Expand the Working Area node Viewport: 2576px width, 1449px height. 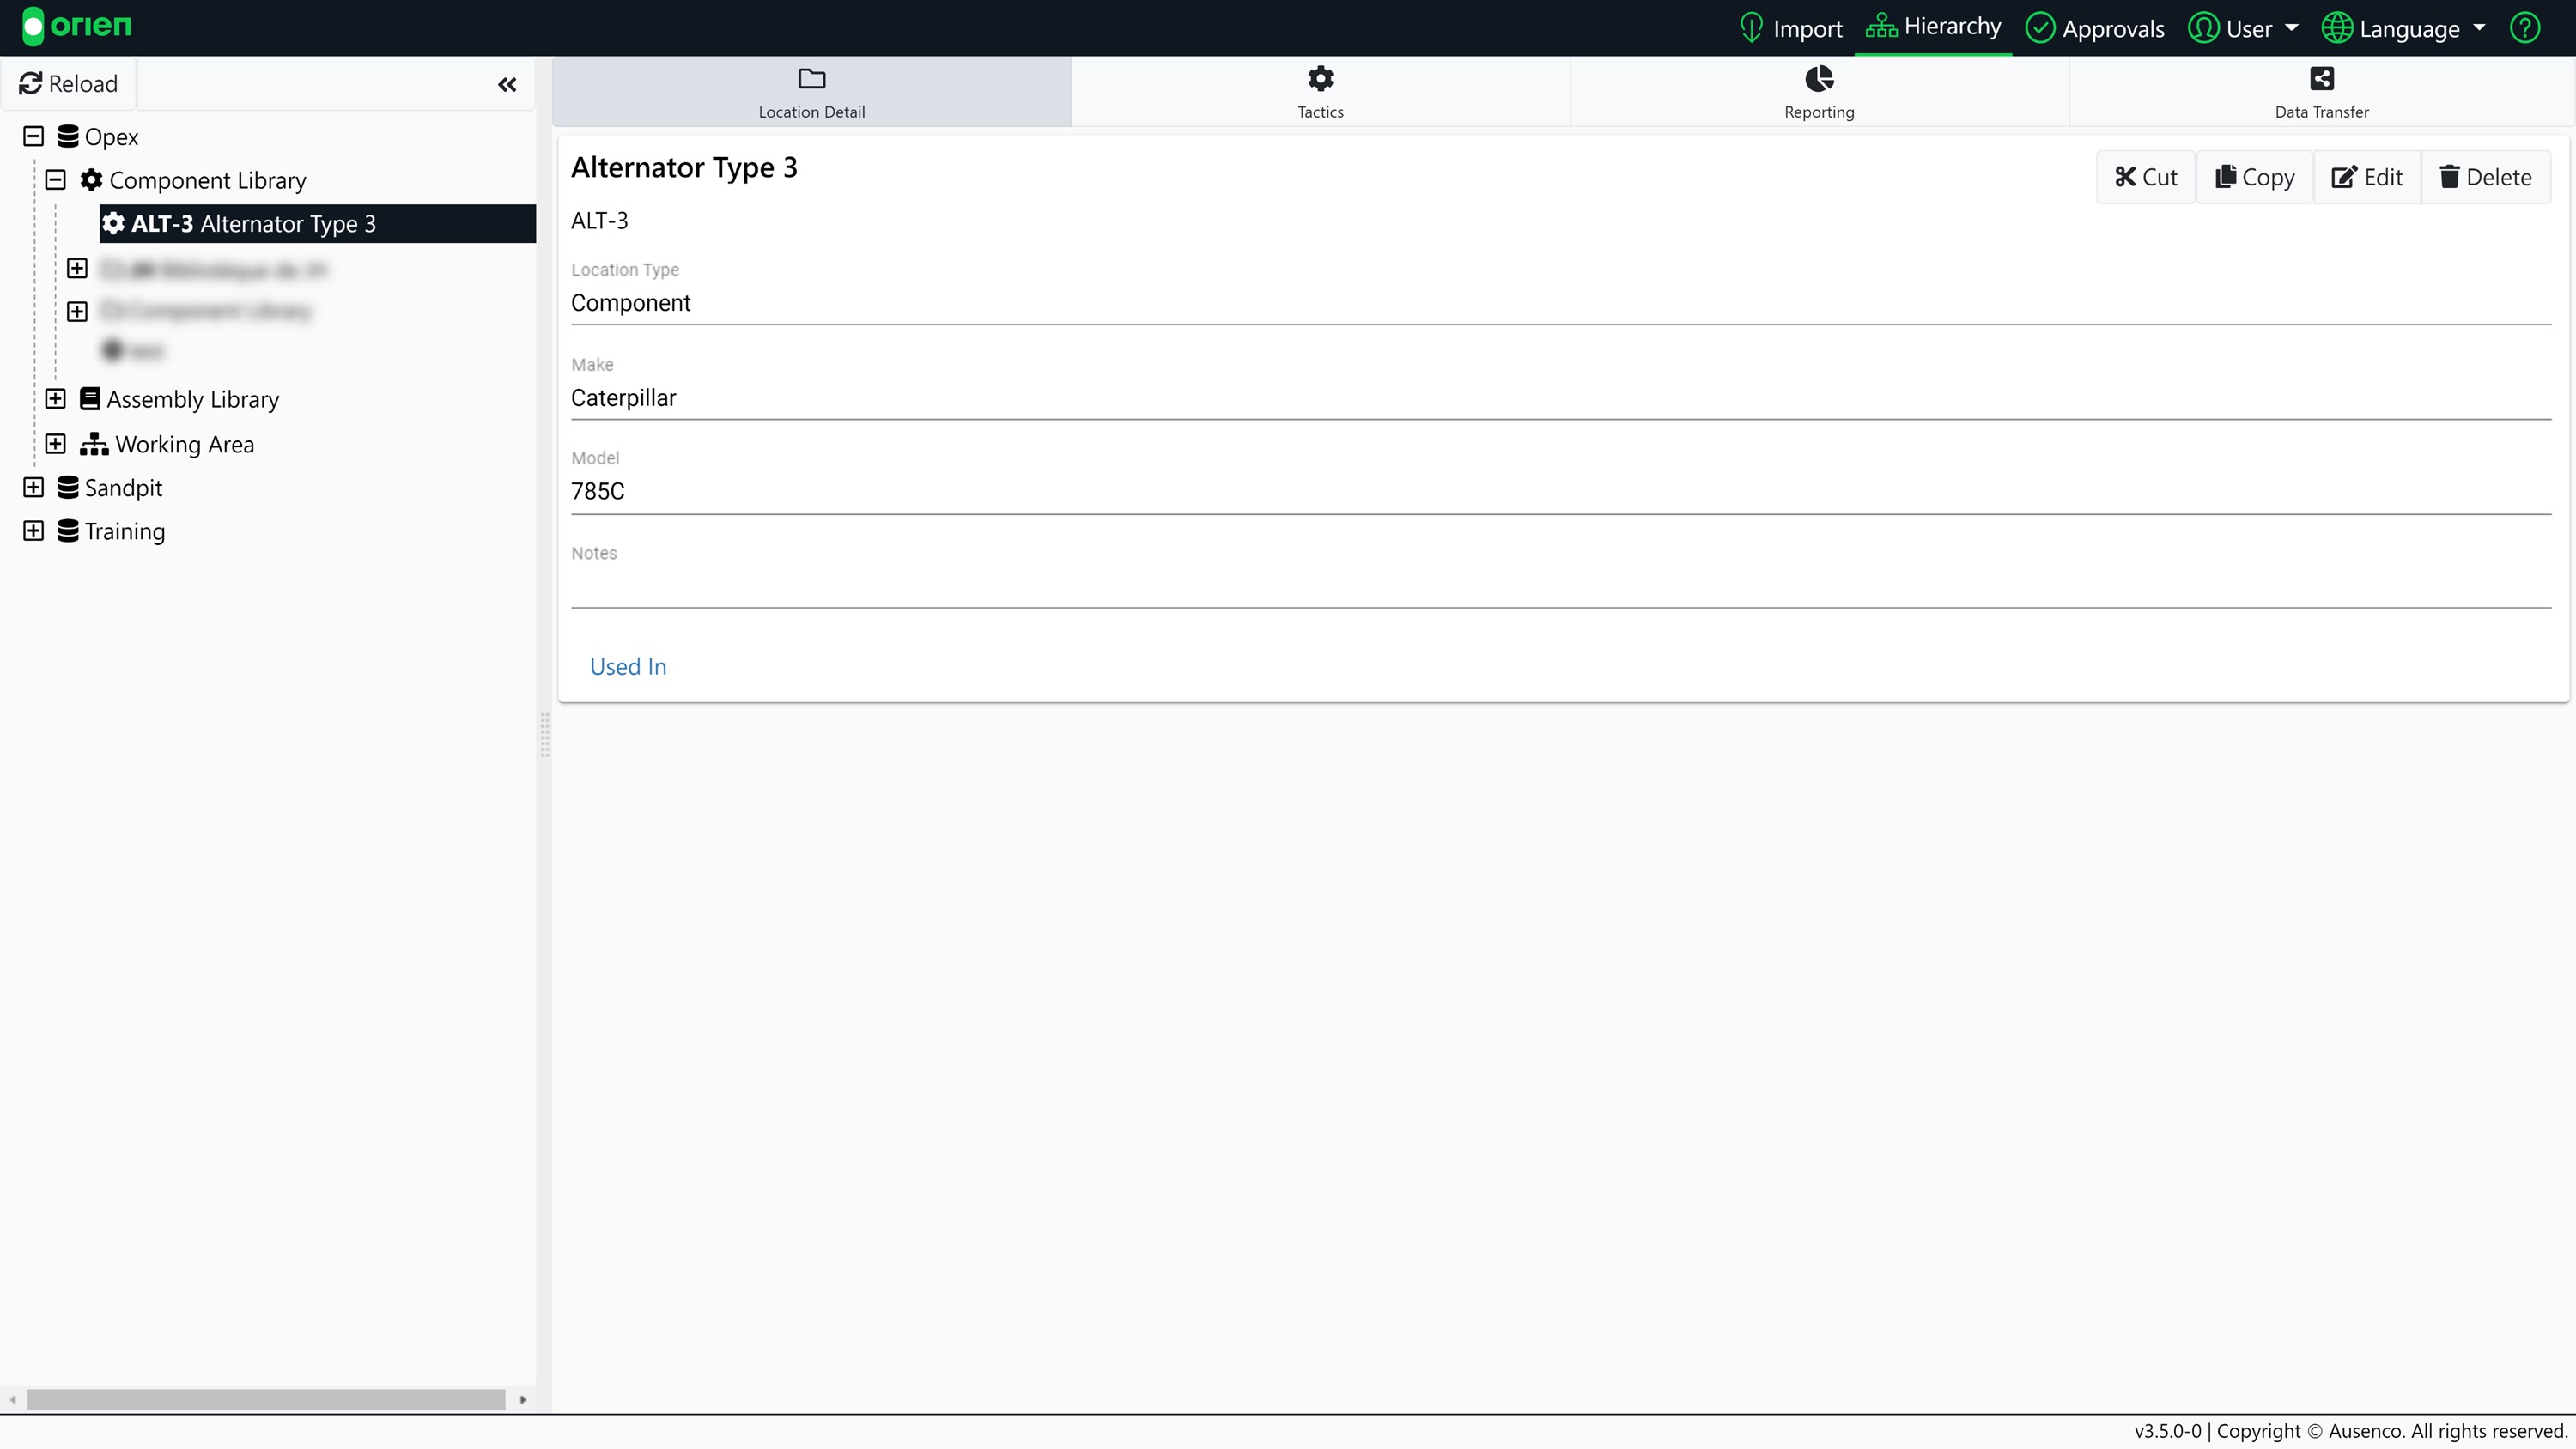[x=56, y=443]
